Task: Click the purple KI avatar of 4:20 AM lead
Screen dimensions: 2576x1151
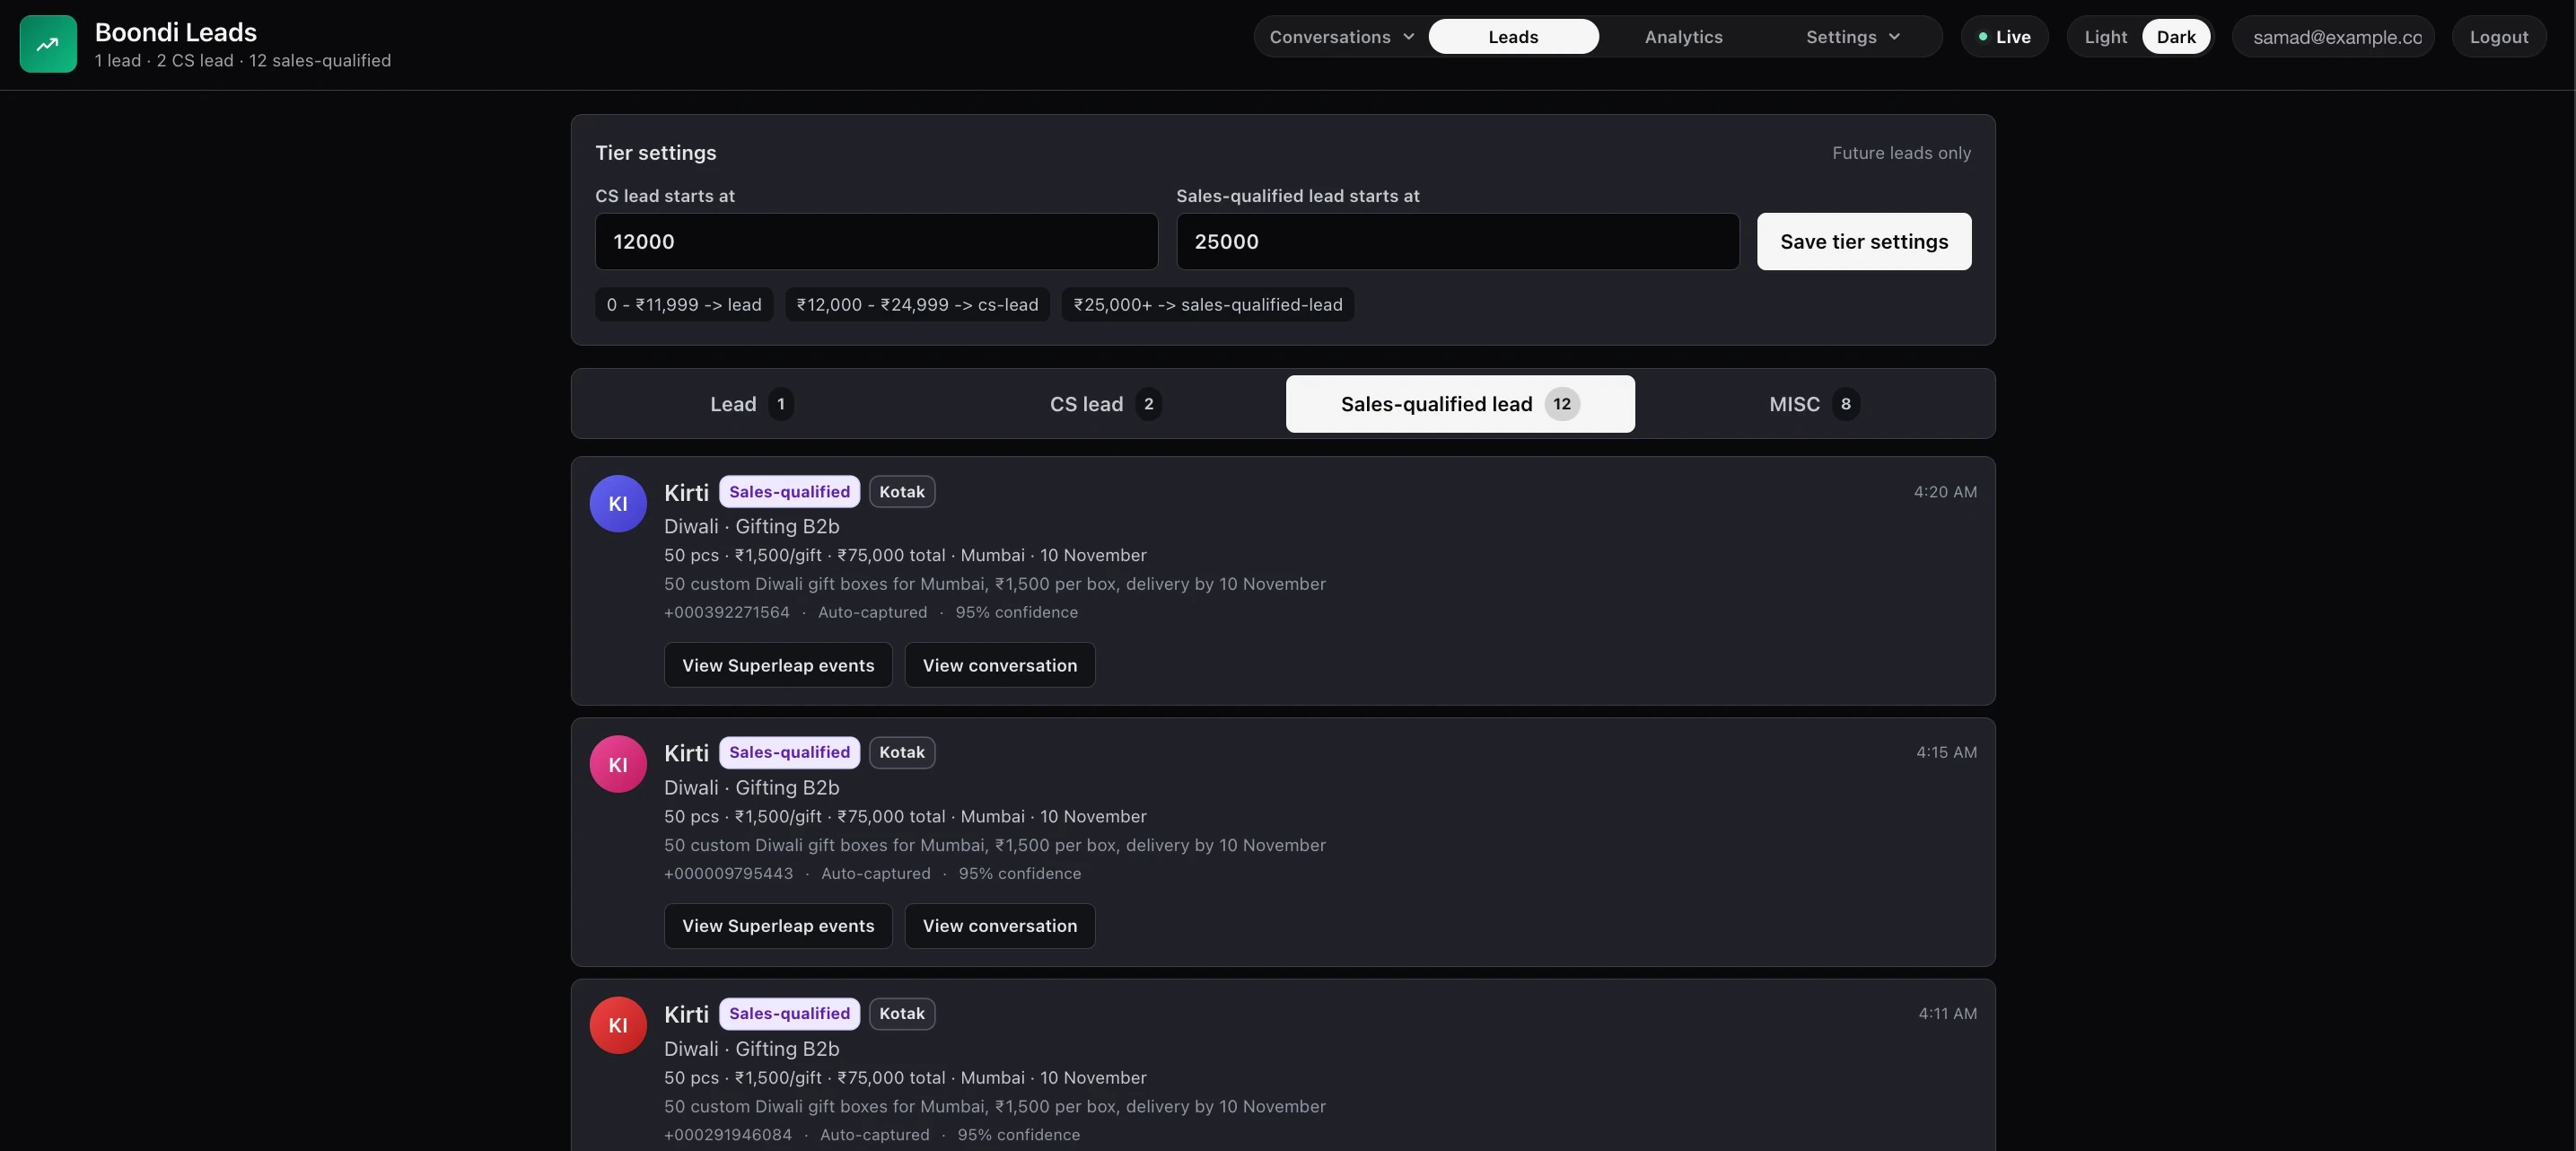Action: click(x=618, y=503)
